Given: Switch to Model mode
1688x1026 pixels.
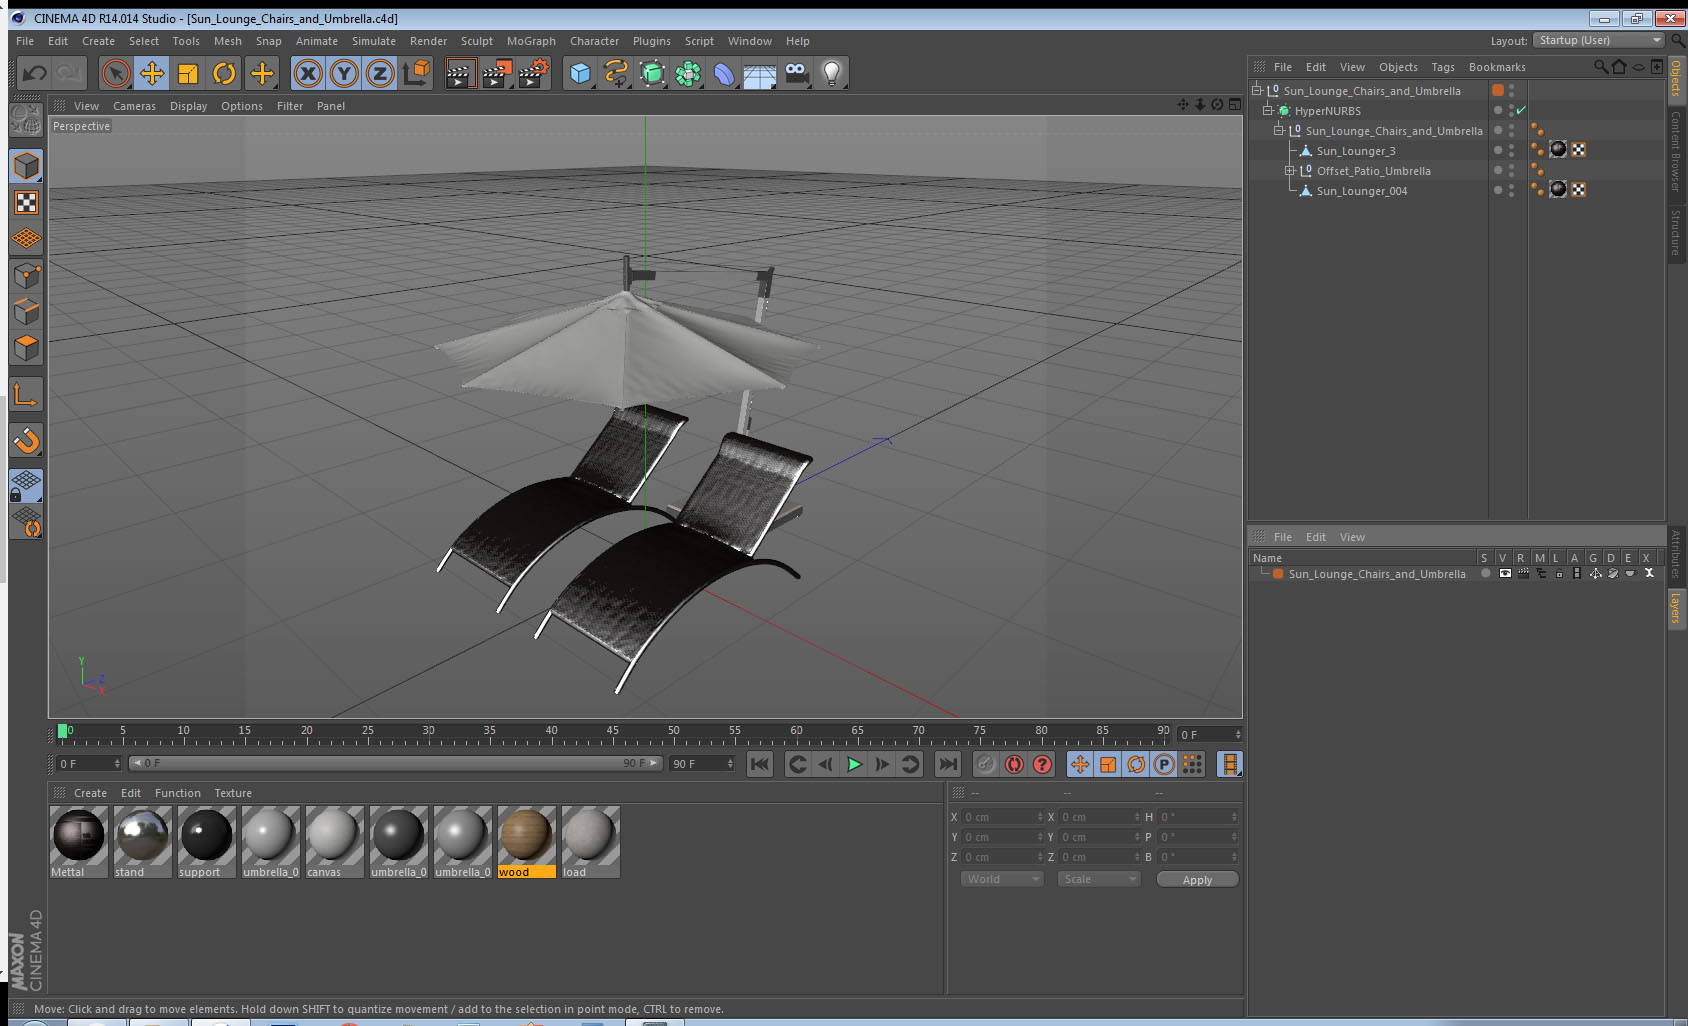Looking at the screenshot, I should point(26,166).
